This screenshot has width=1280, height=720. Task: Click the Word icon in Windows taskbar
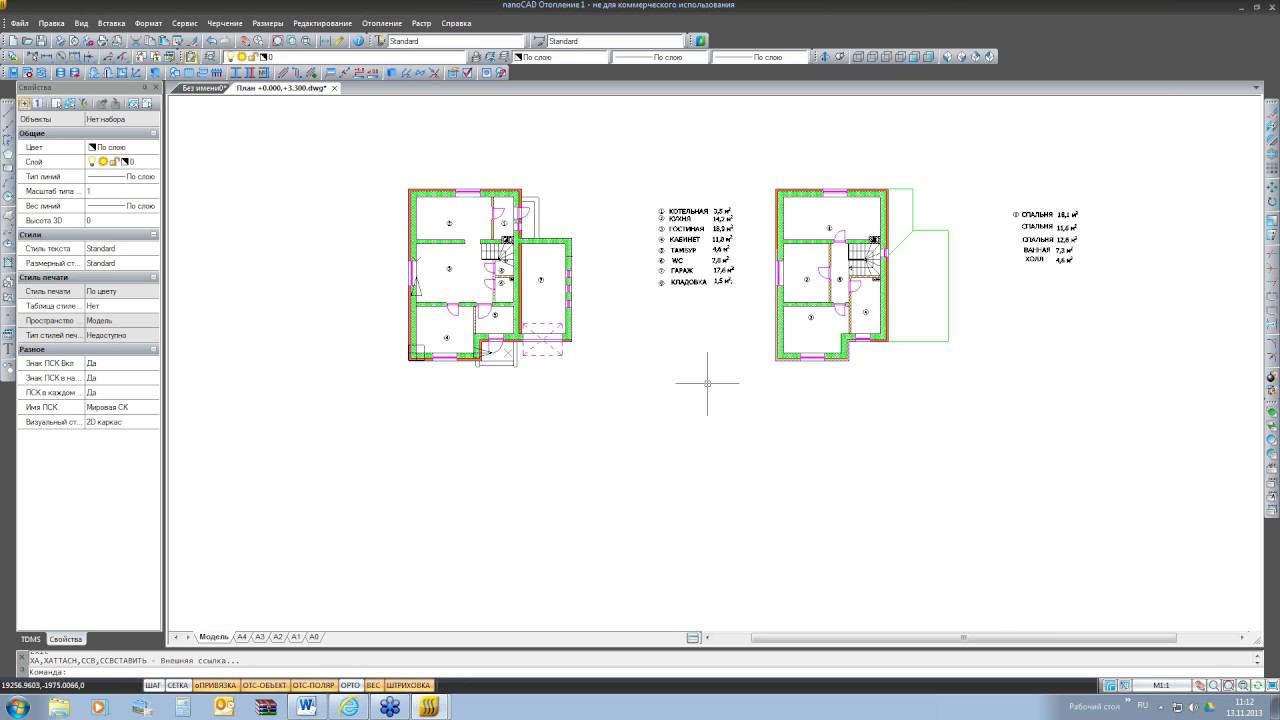click(x=305, y=707)
